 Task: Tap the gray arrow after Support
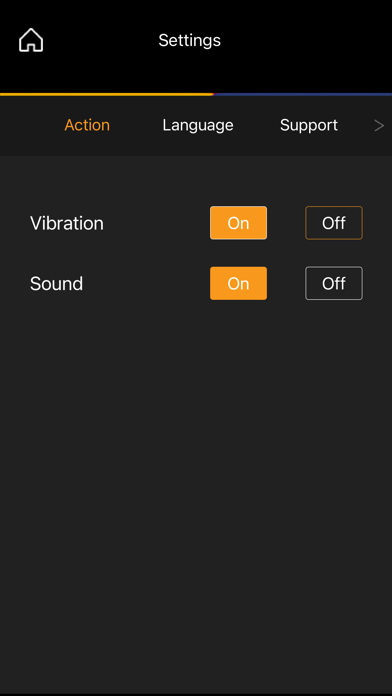tap(379, 126)
